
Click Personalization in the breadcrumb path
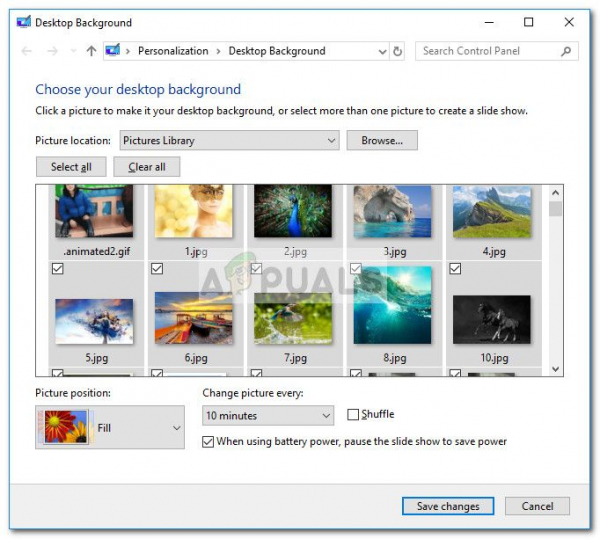173,51
